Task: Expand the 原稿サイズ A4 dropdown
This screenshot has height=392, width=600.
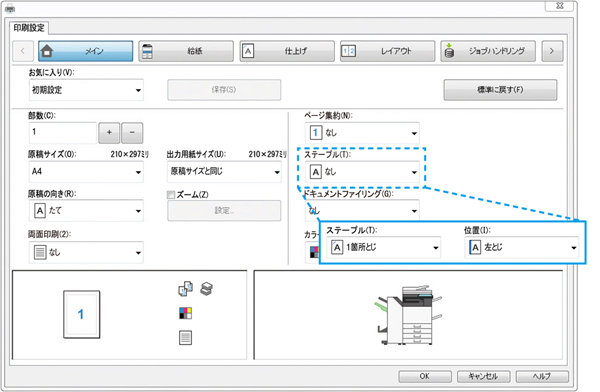Action: click(86, 172)
